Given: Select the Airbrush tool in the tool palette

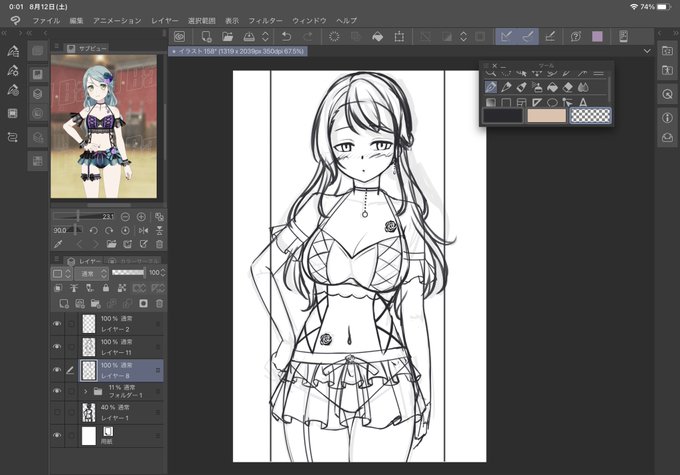Looking at the screenshot, I should click(x=537, y=87).
